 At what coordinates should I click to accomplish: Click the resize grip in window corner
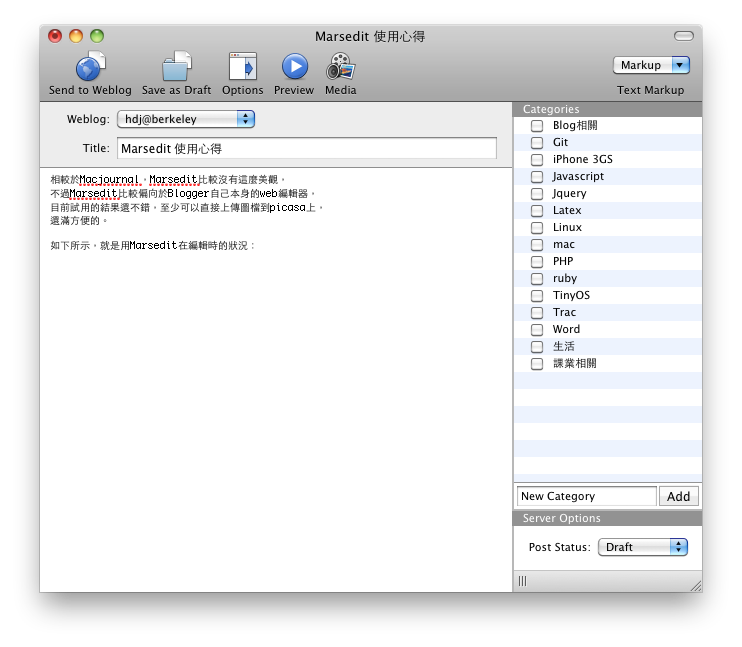[x=696, y=586]
